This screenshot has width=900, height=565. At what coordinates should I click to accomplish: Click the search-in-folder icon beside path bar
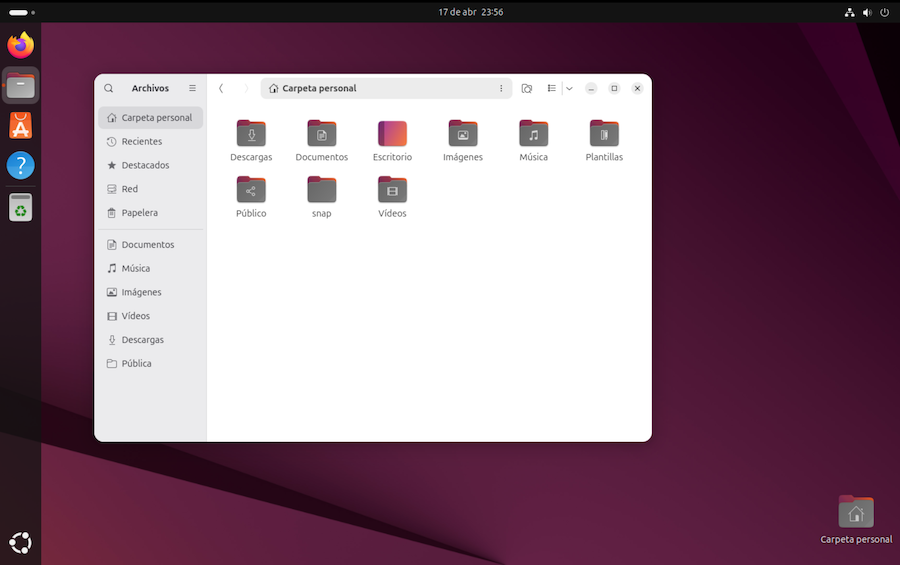coord(527,89)
